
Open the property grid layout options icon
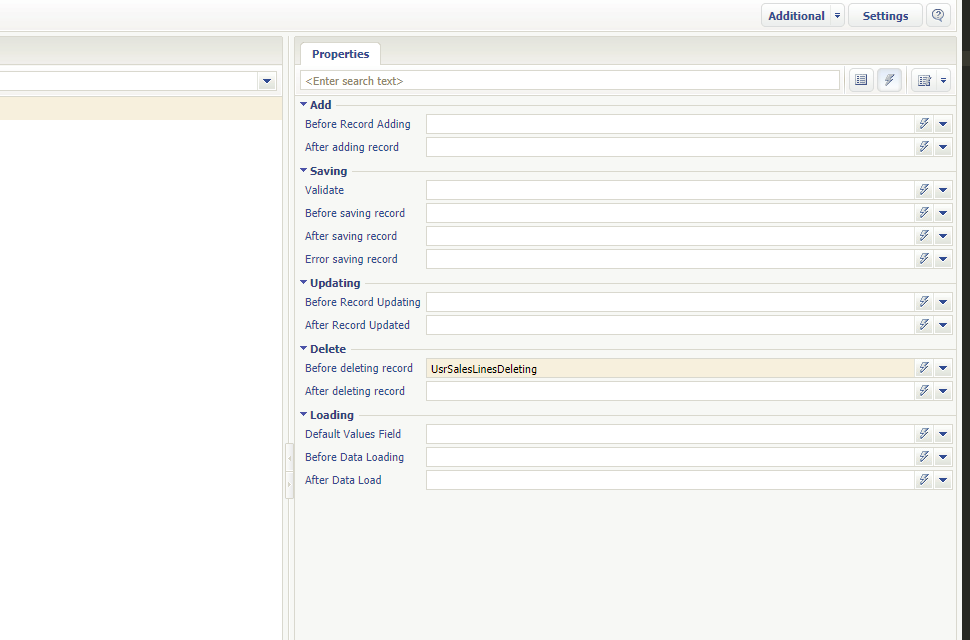point(924,80)
